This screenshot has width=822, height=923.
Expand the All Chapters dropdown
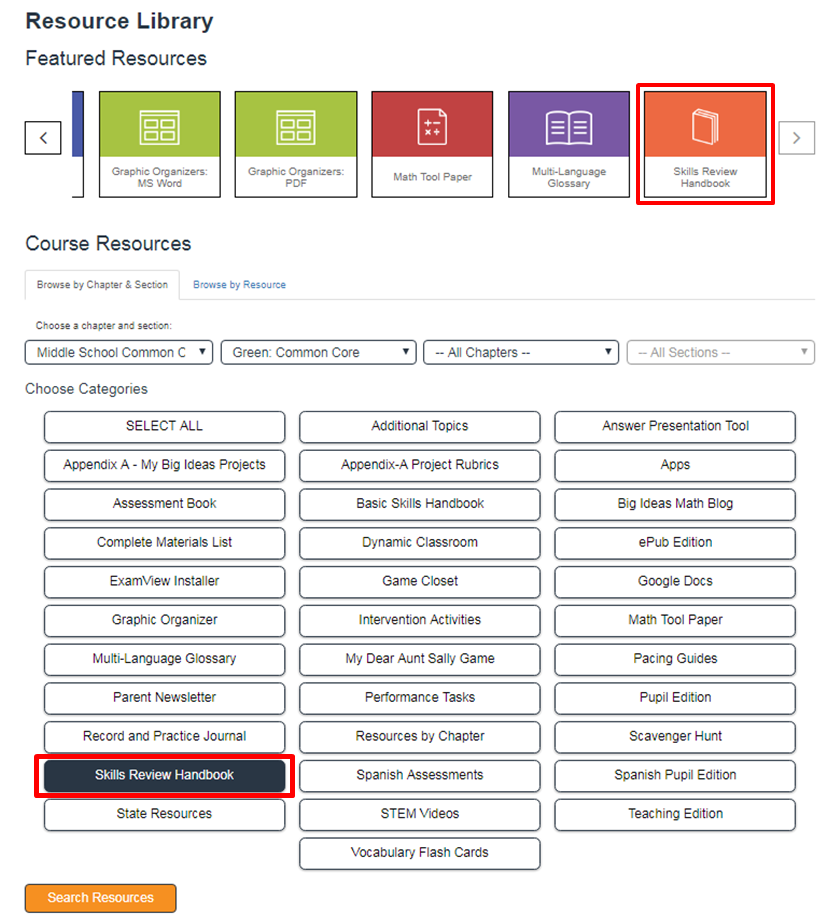coord(521,352)
